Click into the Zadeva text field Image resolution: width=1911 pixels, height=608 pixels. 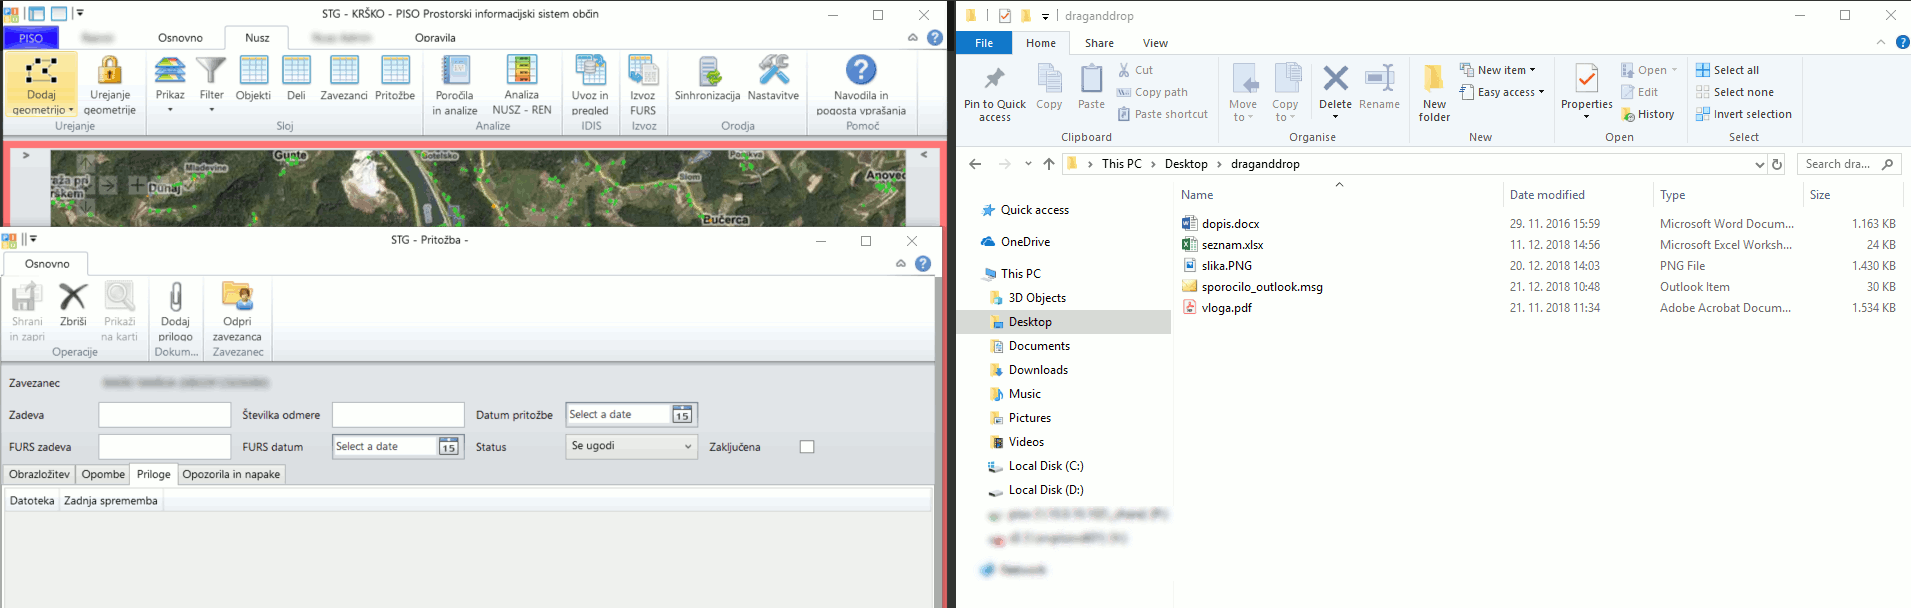coord(165,415)
